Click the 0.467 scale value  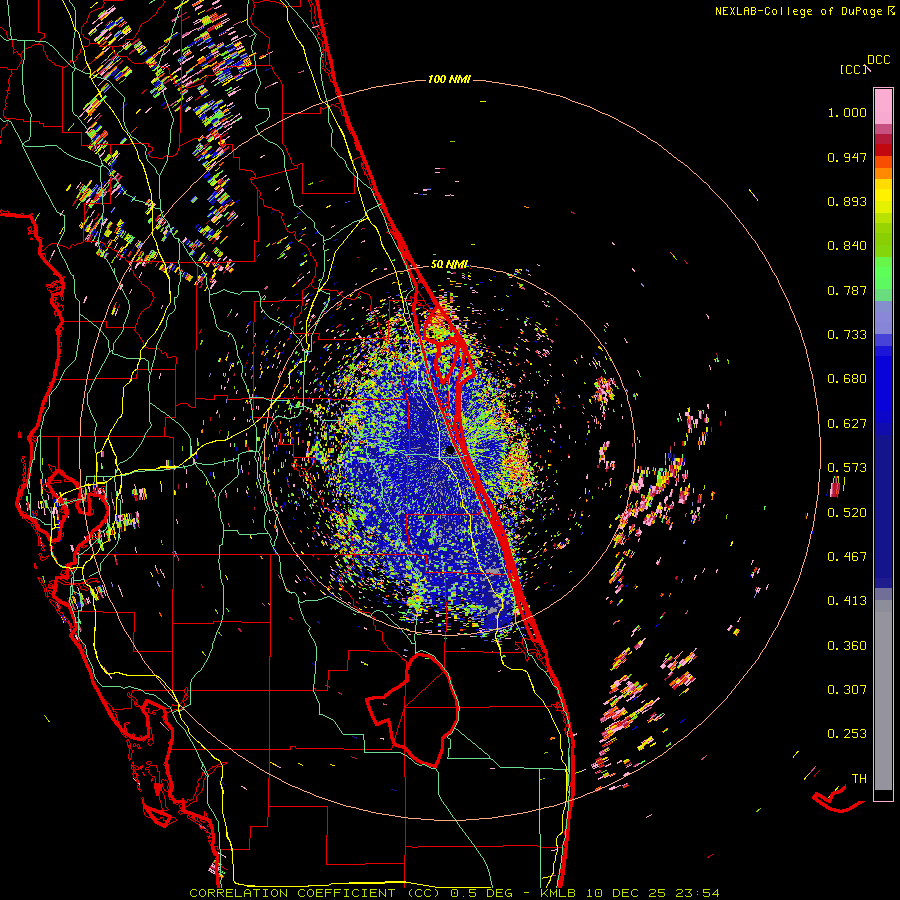[x=847, y=557]
